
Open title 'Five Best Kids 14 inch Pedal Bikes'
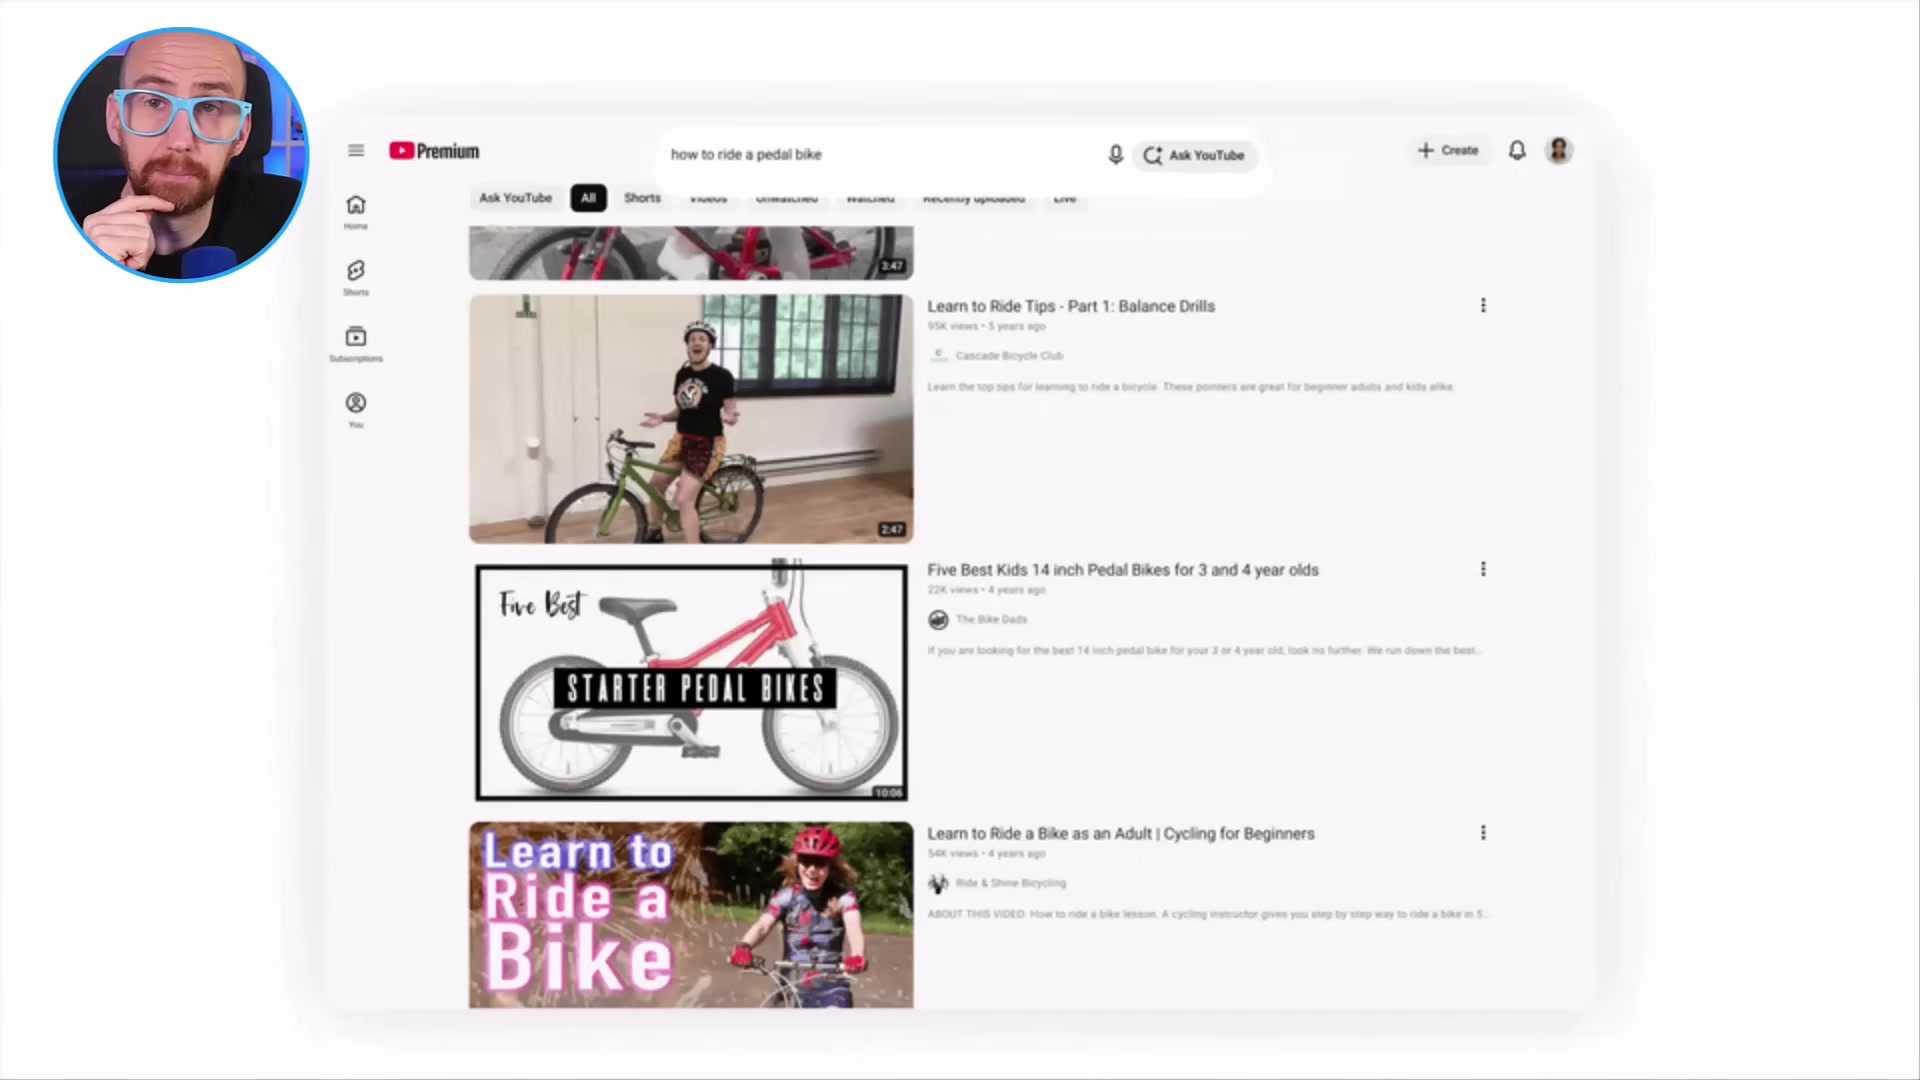coord(1123,570)
